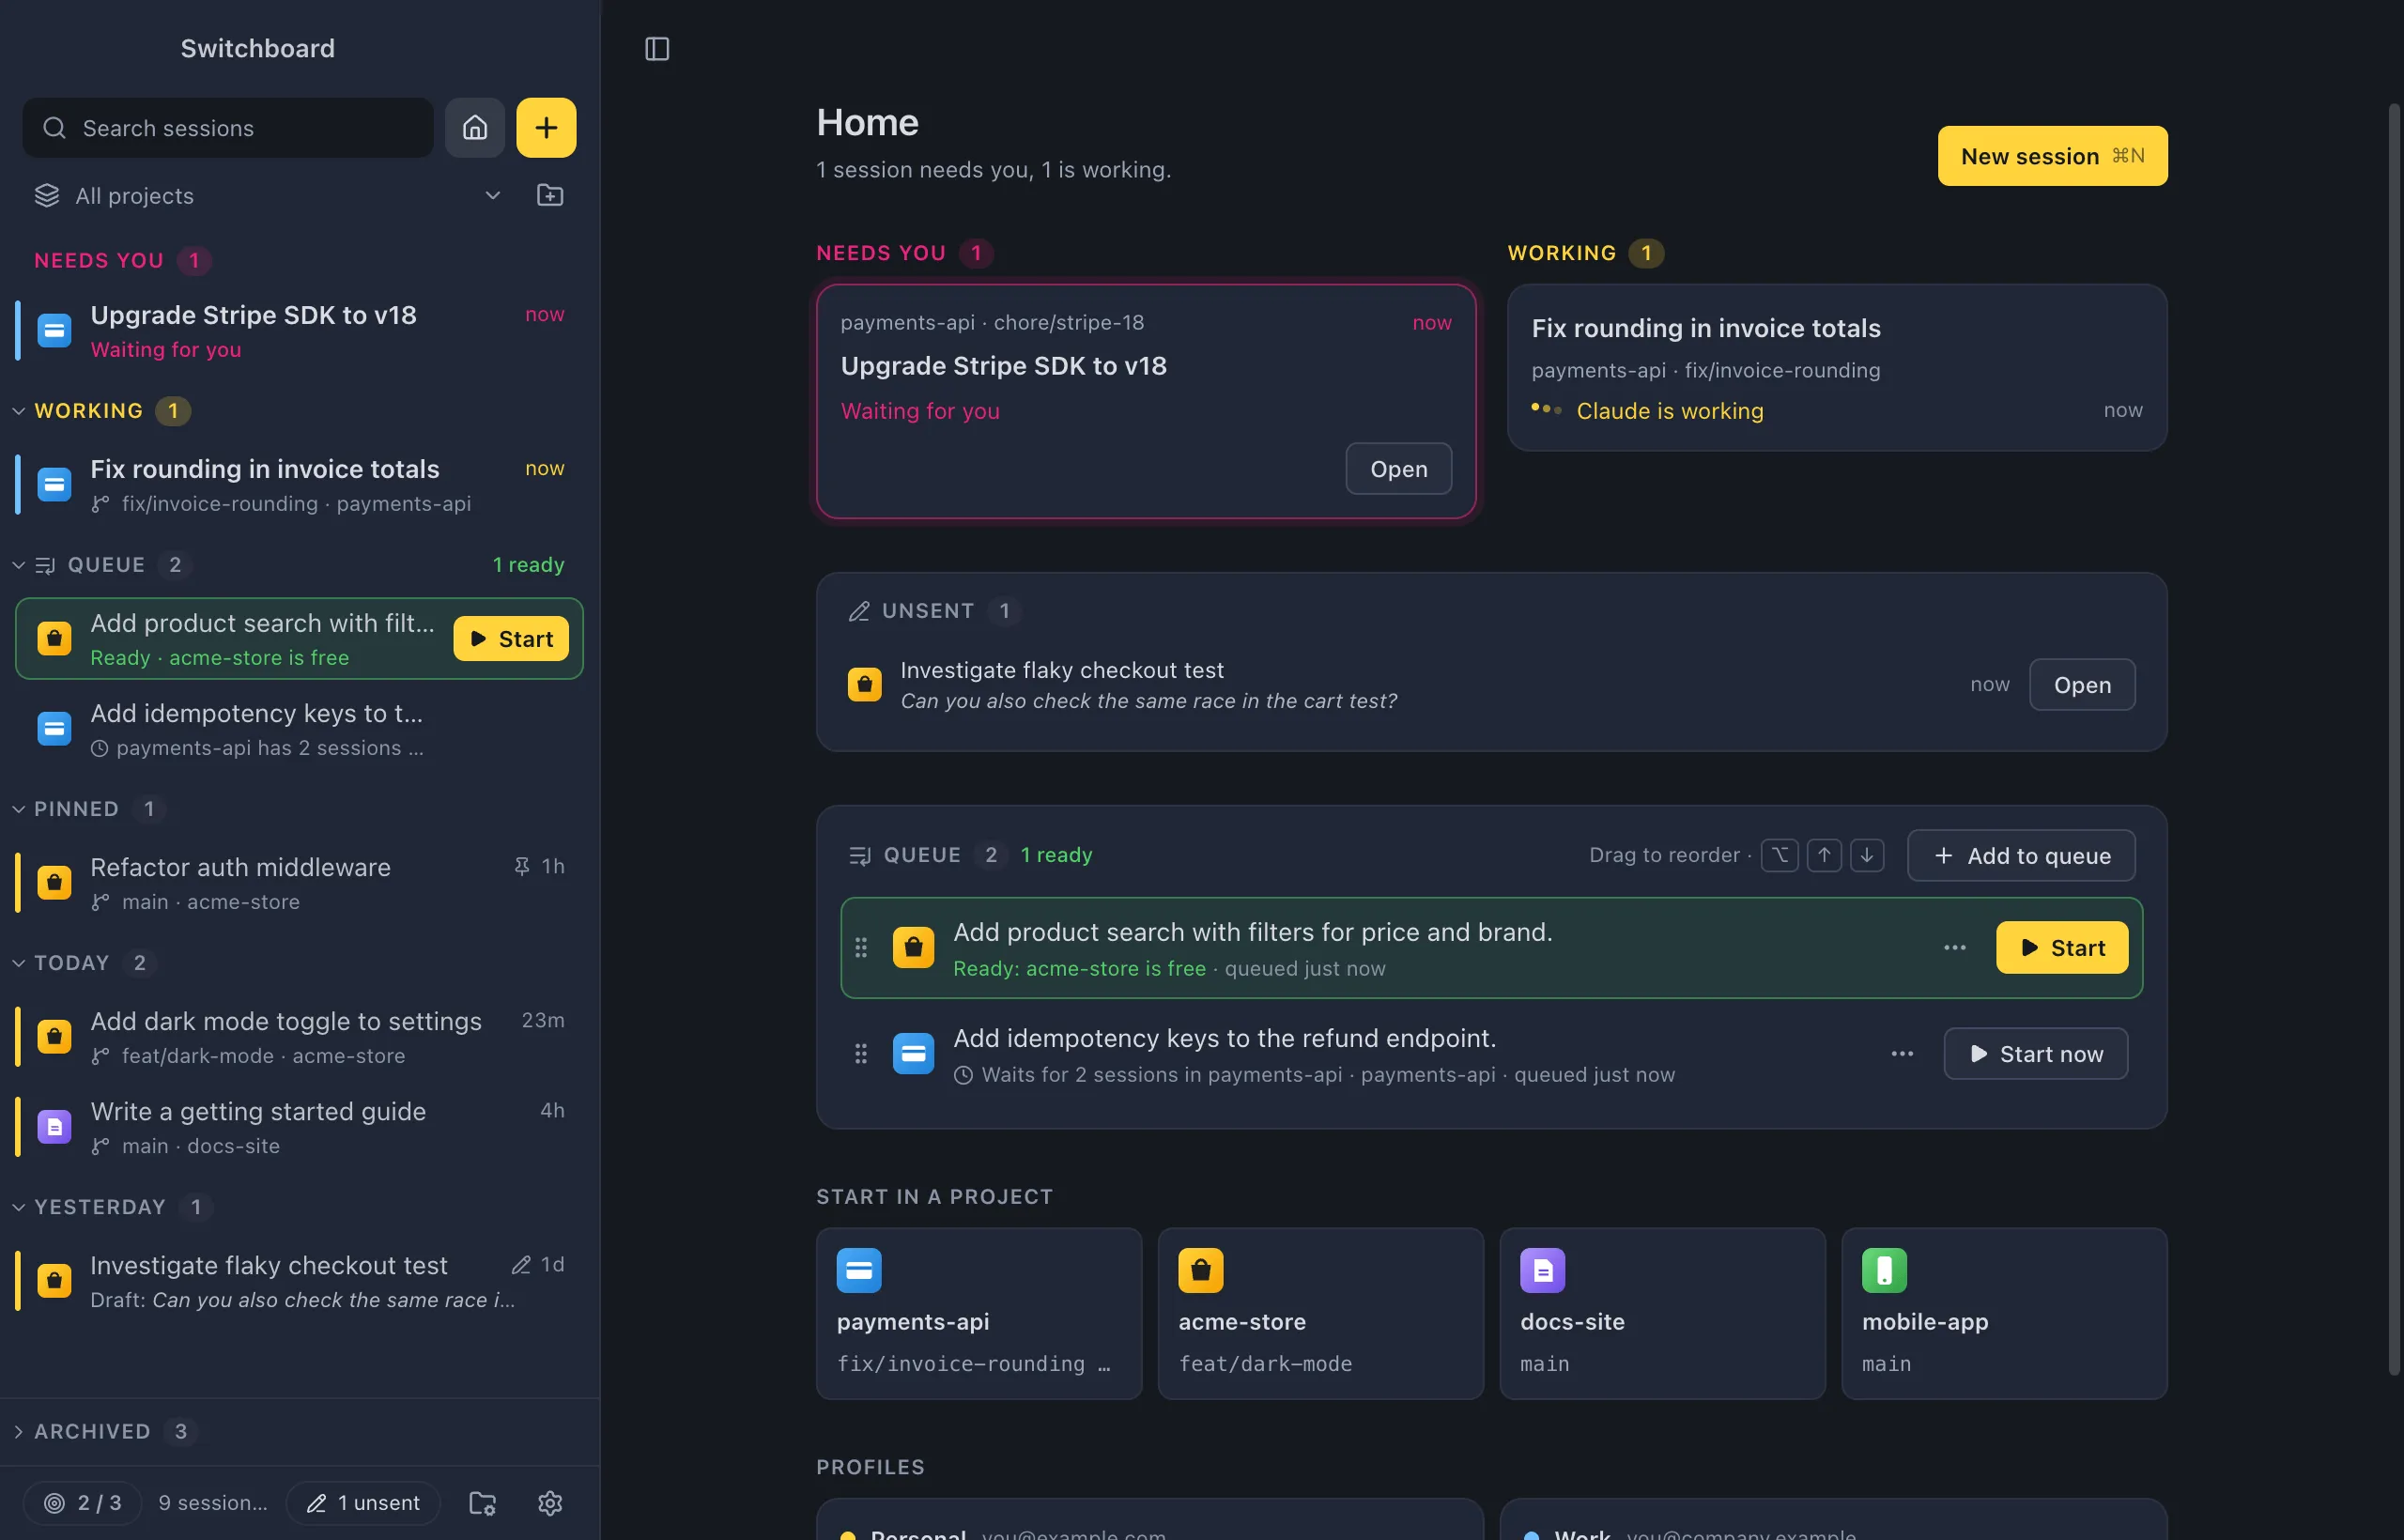Collapse the WORKING section in sidebar
2404x1540 pixels.
(x=19, y=411)
